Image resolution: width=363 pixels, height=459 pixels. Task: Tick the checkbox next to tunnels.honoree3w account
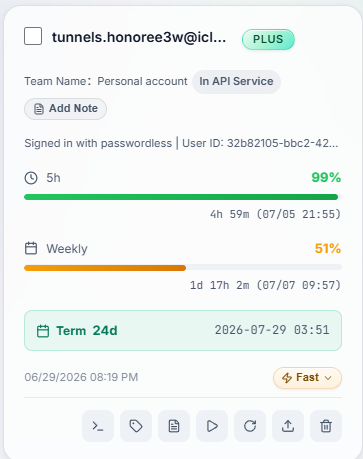pyautogui.click(x=33, y=36)
